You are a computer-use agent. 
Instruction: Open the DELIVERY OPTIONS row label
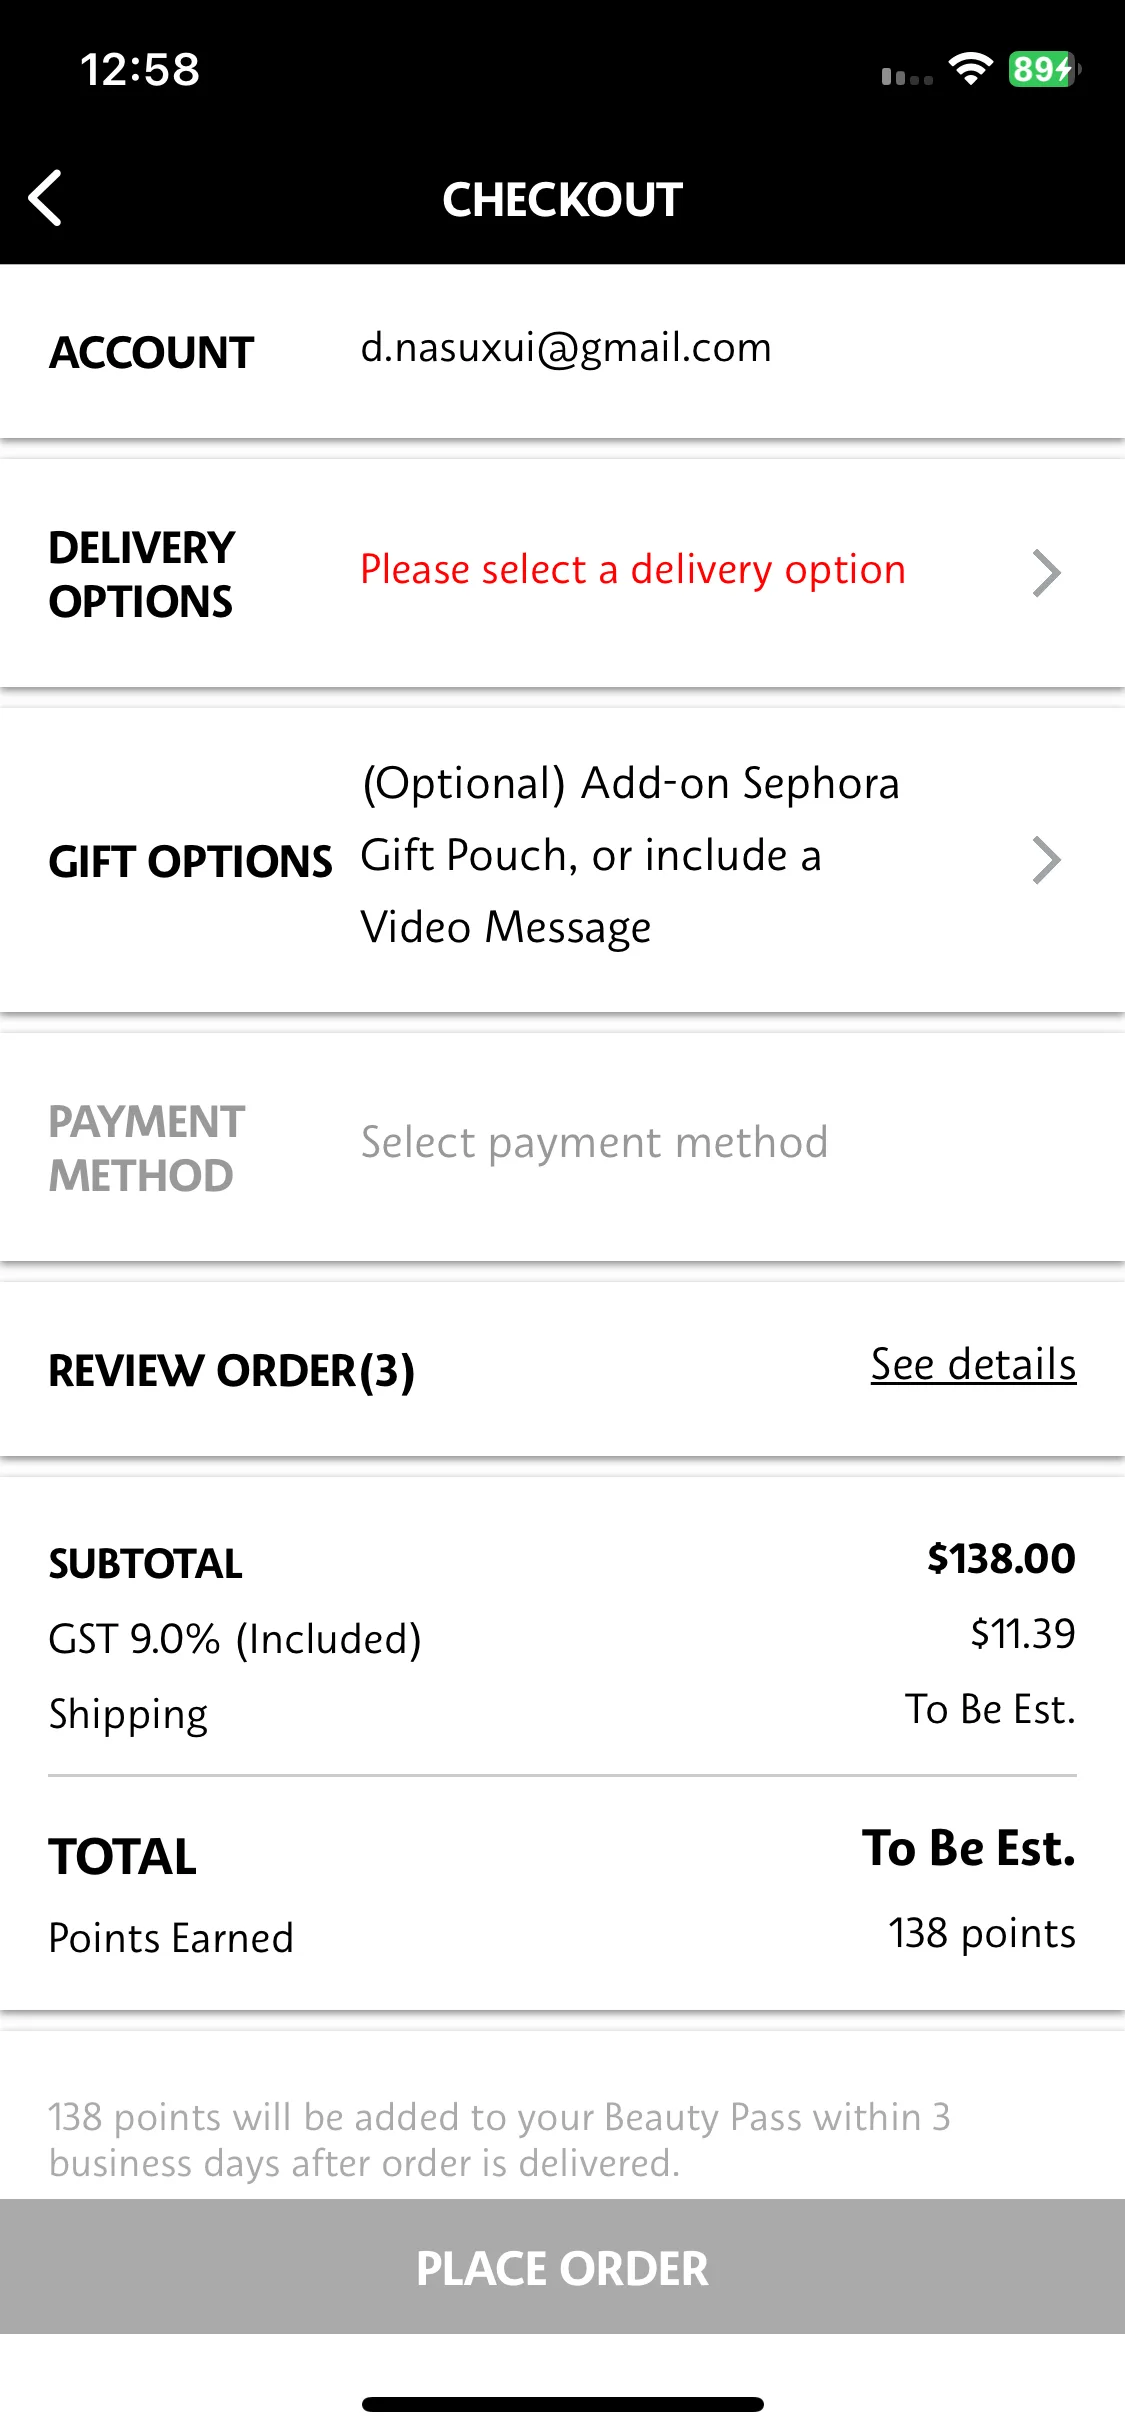[x=141, y=575]
